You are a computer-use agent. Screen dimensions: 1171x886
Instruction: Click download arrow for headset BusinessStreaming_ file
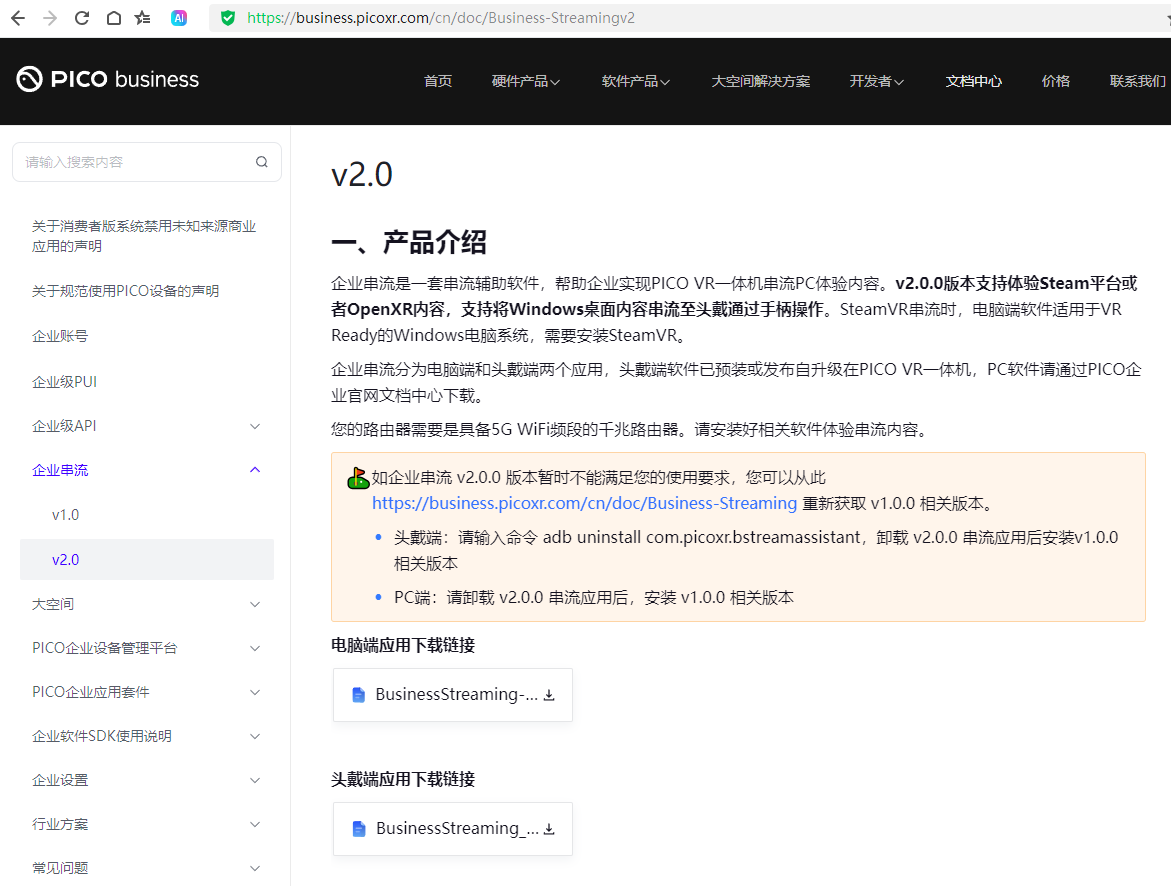pyautogui.click(x=549, y=828)
